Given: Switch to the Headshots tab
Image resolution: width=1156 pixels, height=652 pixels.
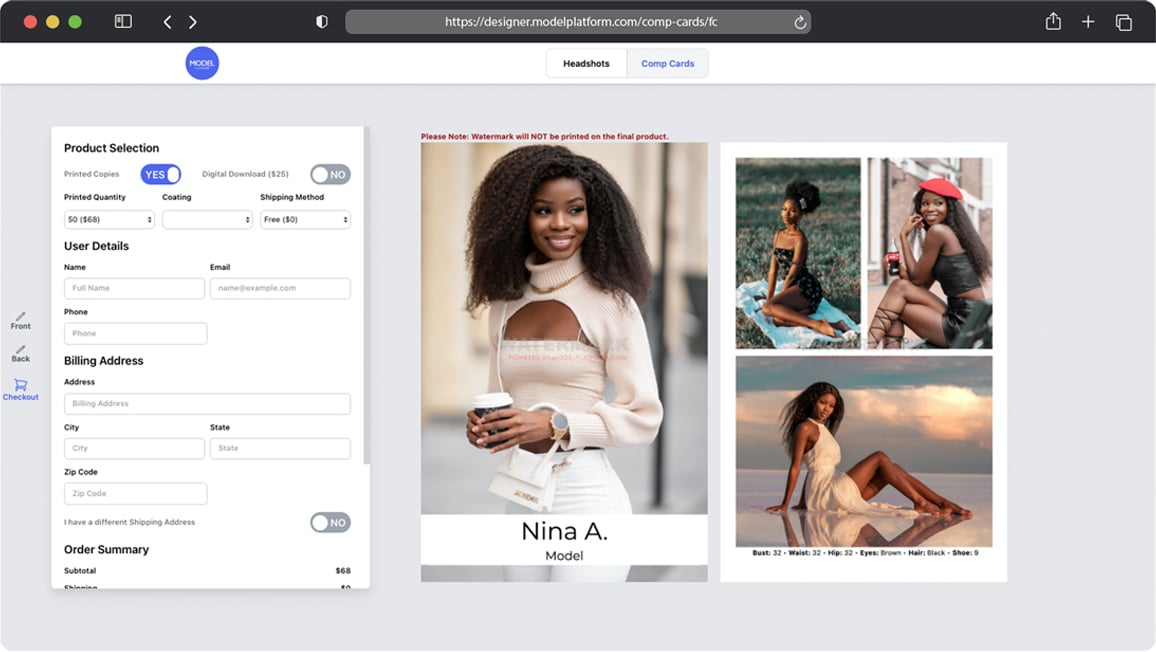Looking at the screenshot, I should [586, 63].
